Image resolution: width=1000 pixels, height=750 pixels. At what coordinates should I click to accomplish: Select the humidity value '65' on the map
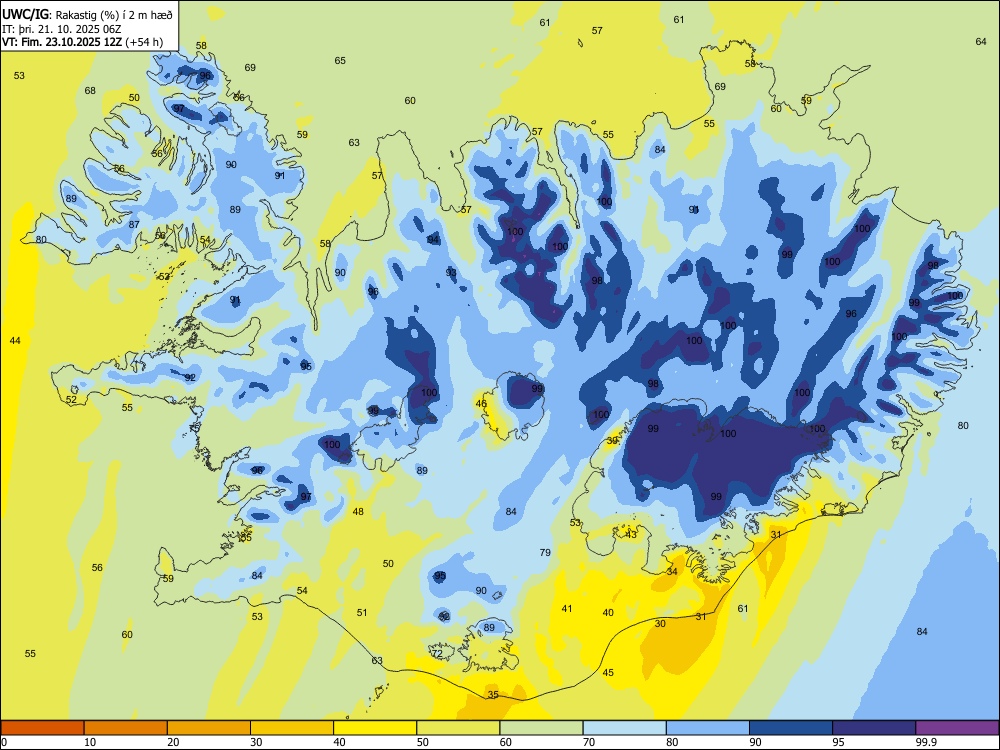(x=340, y=61)
